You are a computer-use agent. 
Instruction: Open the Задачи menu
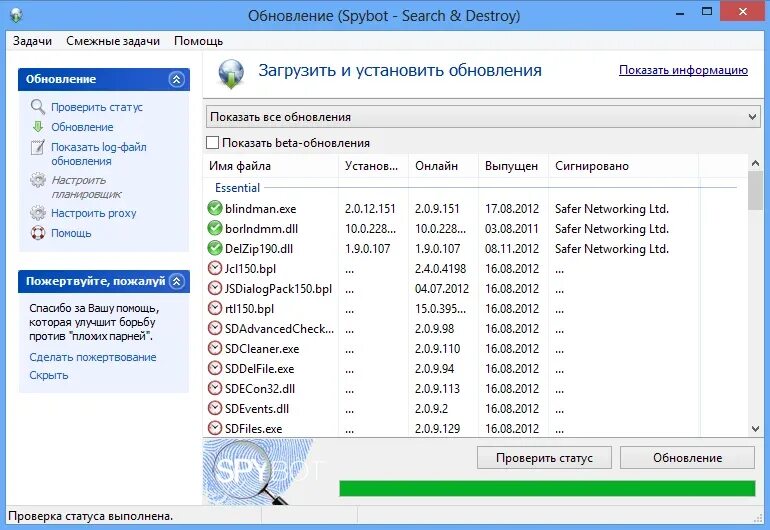[x=32, y=41]
